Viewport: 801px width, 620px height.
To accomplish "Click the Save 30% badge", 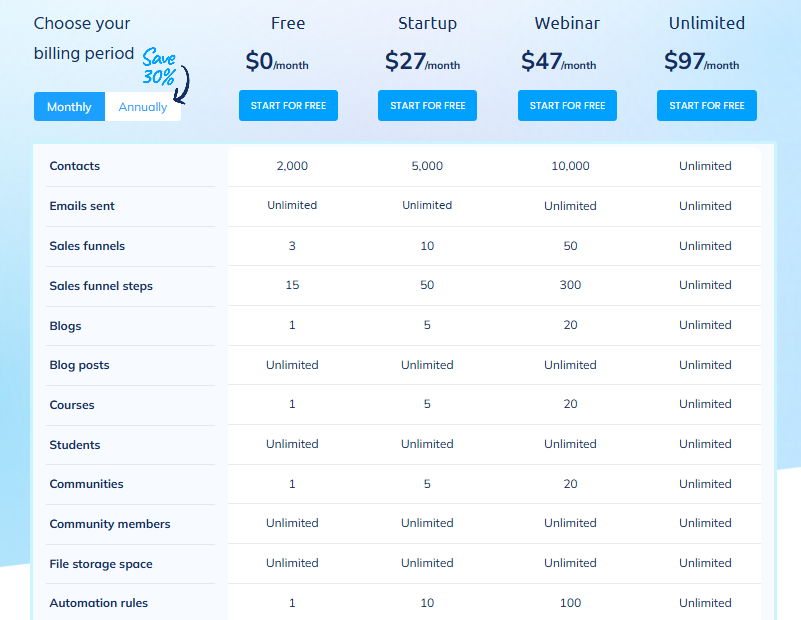I will (x=160, y=62).
